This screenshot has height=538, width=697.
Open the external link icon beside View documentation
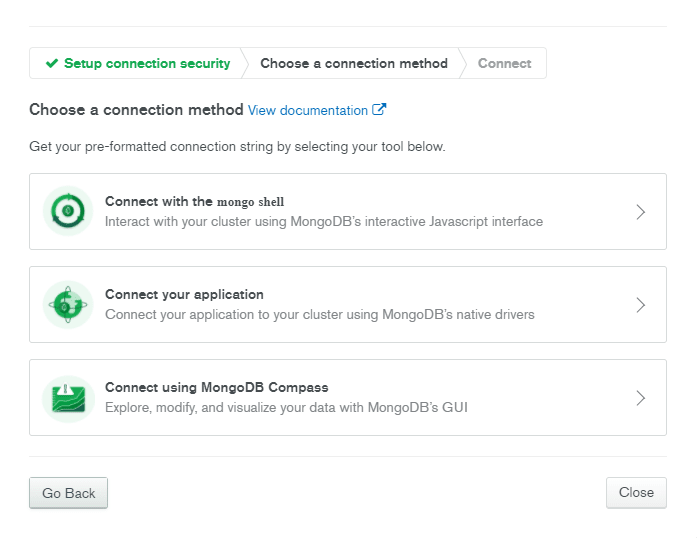(379, 109)
